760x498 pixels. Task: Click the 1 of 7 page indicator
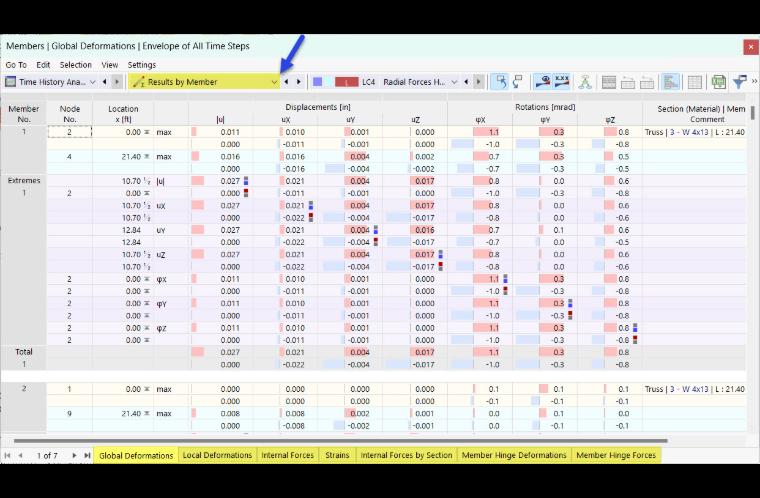click(47, 455)
